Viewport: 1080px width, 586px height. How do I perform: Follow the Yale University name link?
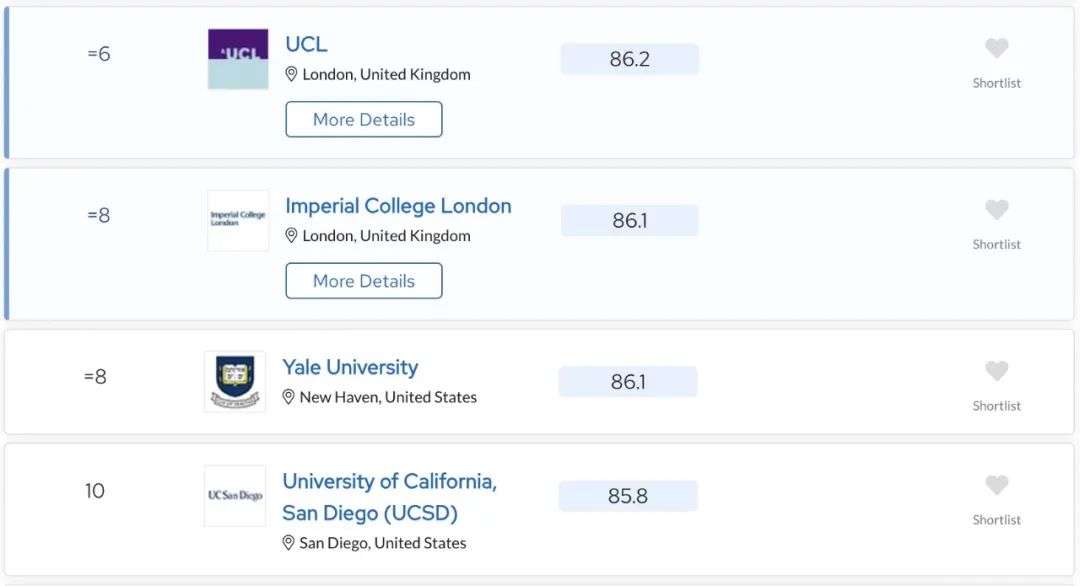[350, 367]
